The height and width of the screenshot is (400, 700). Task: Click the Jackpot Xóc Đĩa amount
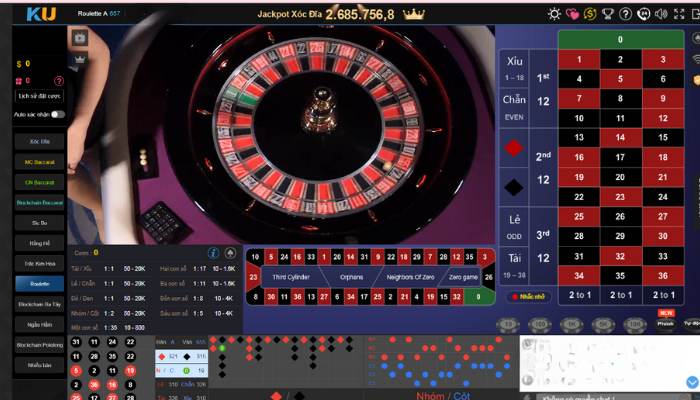pyautogui.click(x=360, y=14)
